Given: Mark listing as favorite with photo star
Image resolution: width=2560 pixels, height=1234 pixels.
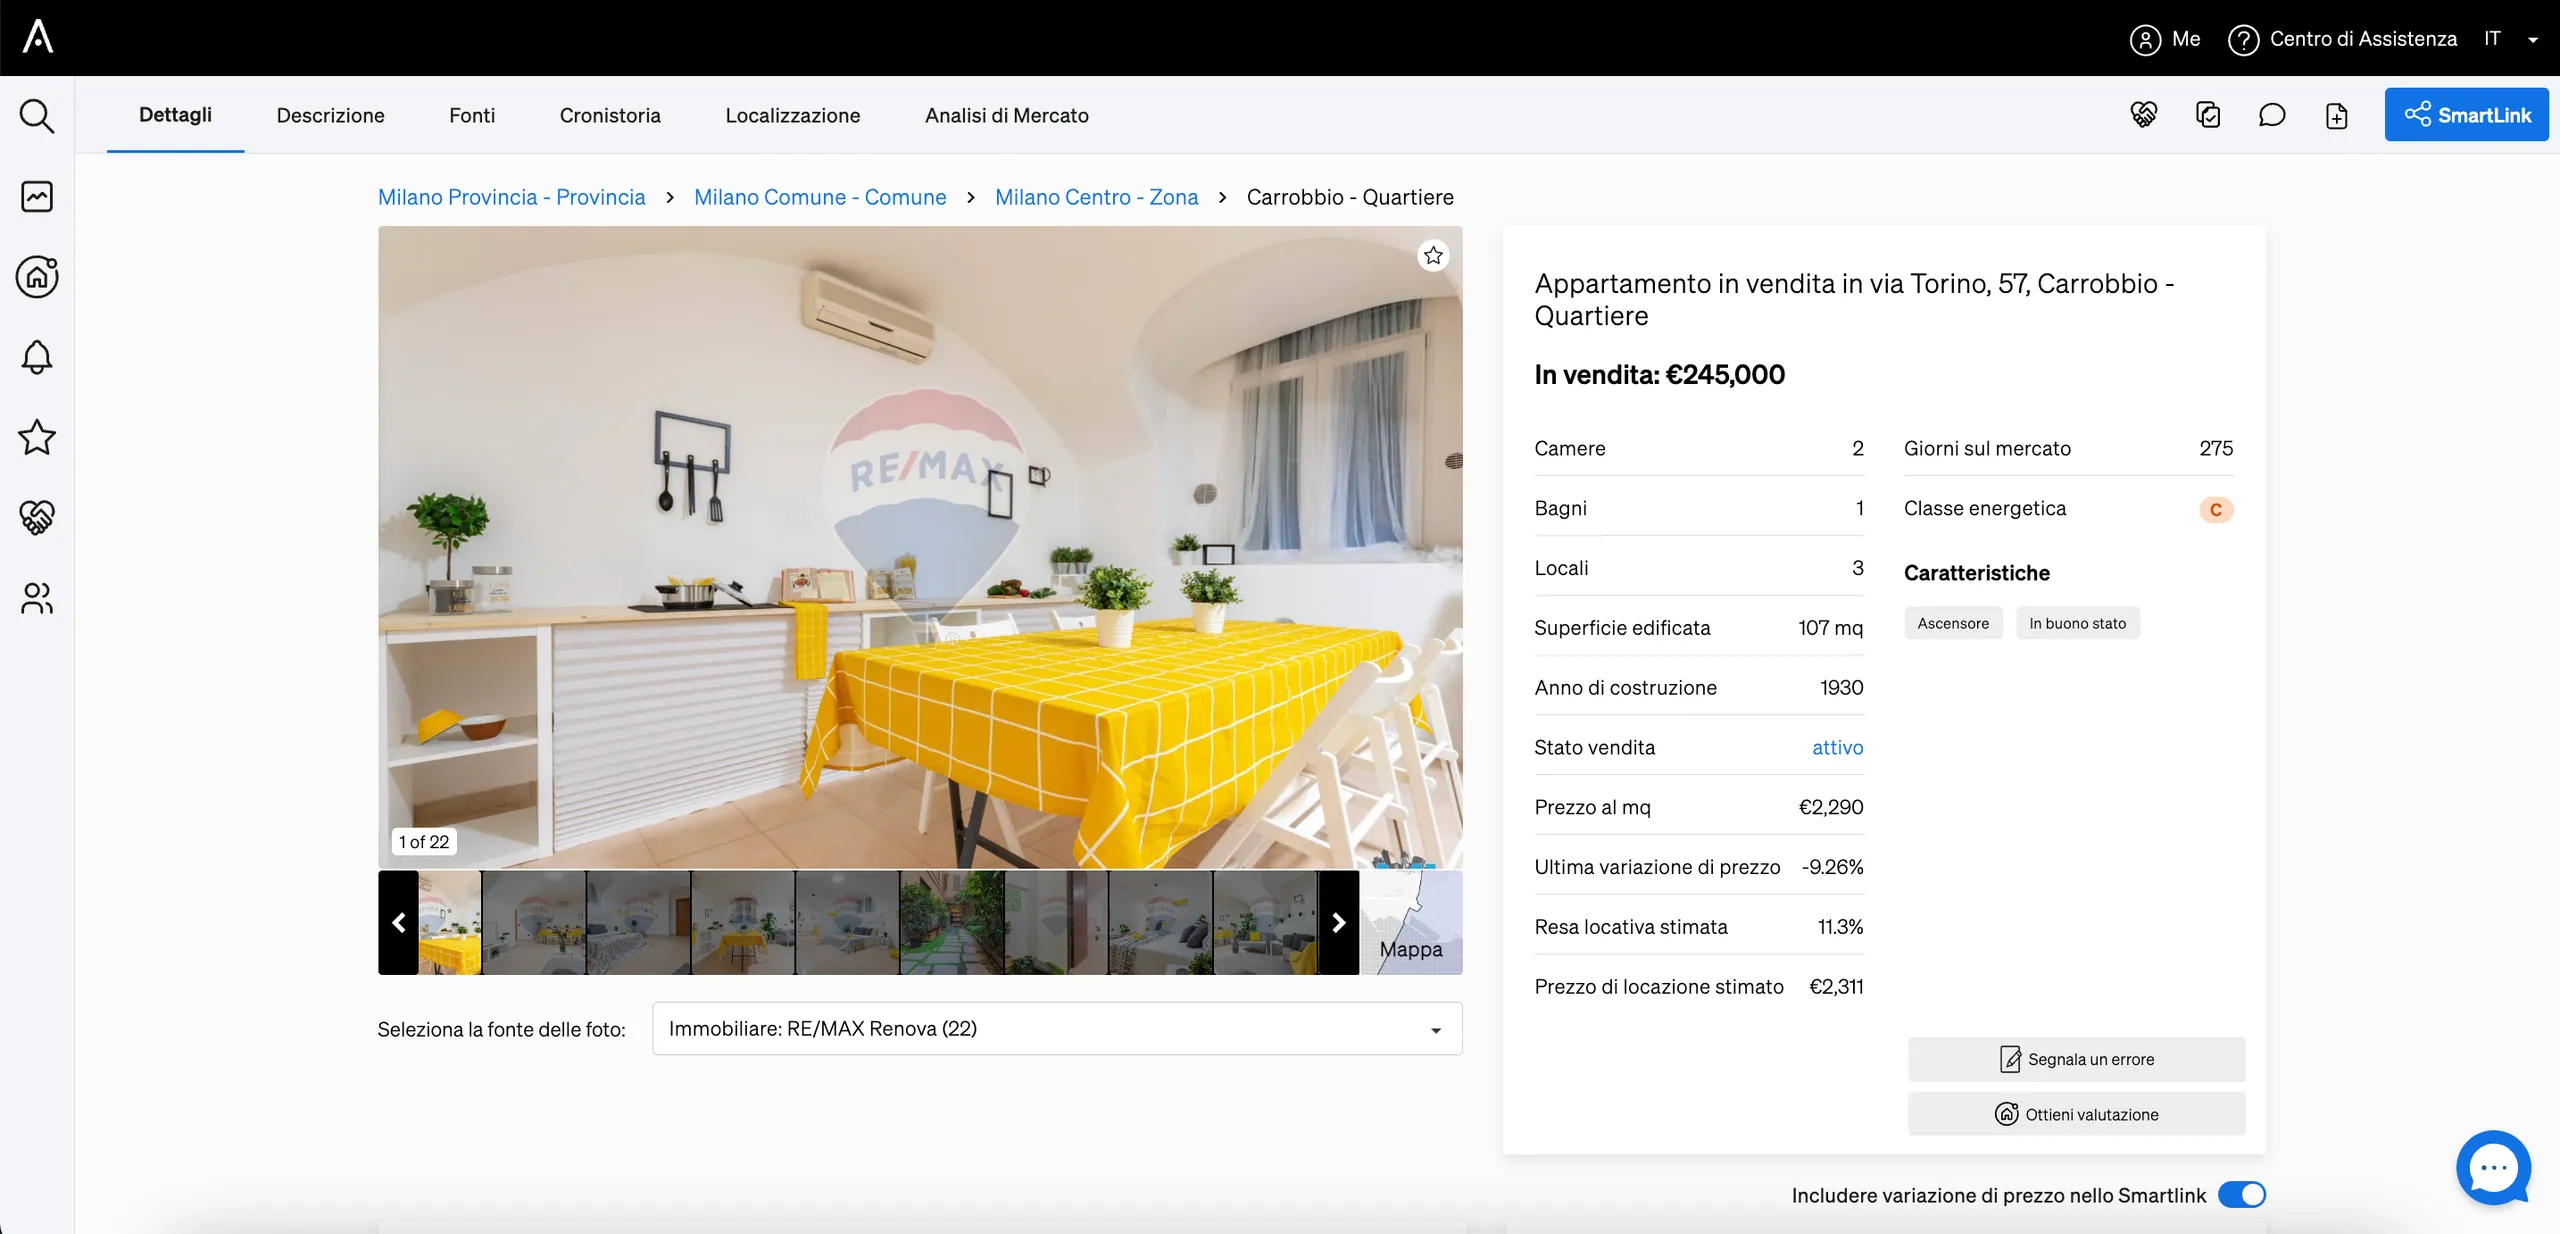Looking at the screenshot, I should (x=1433, y=256).
